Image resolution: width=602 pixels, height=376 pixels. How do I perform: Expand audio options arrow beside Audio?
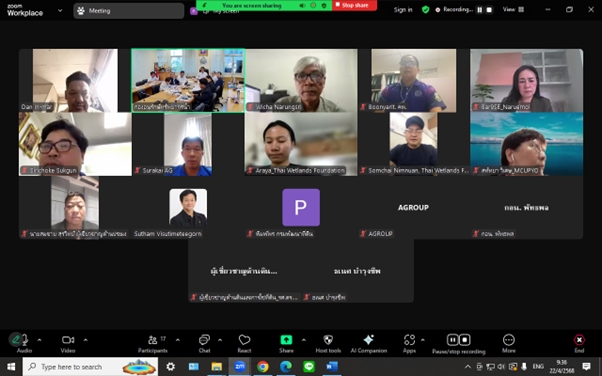(x=39, y=340)
